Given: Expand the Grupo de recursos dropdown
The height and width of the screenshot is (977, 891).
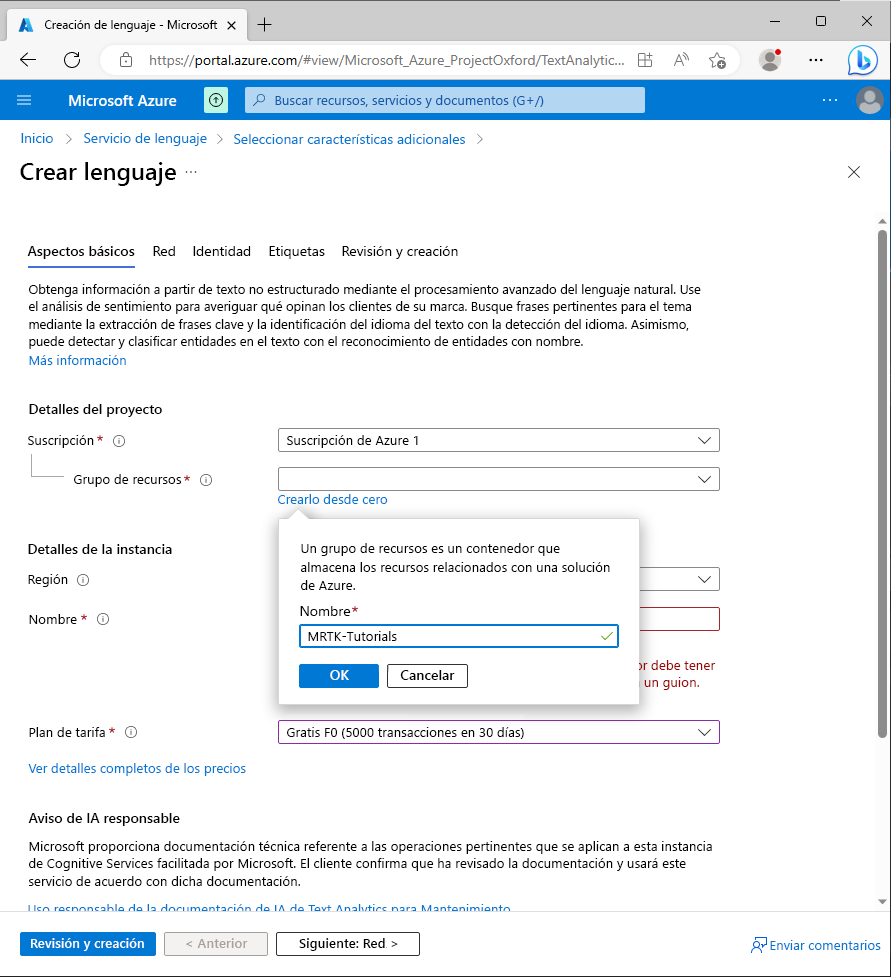Looking at the screenshot, I should [498, 479].
